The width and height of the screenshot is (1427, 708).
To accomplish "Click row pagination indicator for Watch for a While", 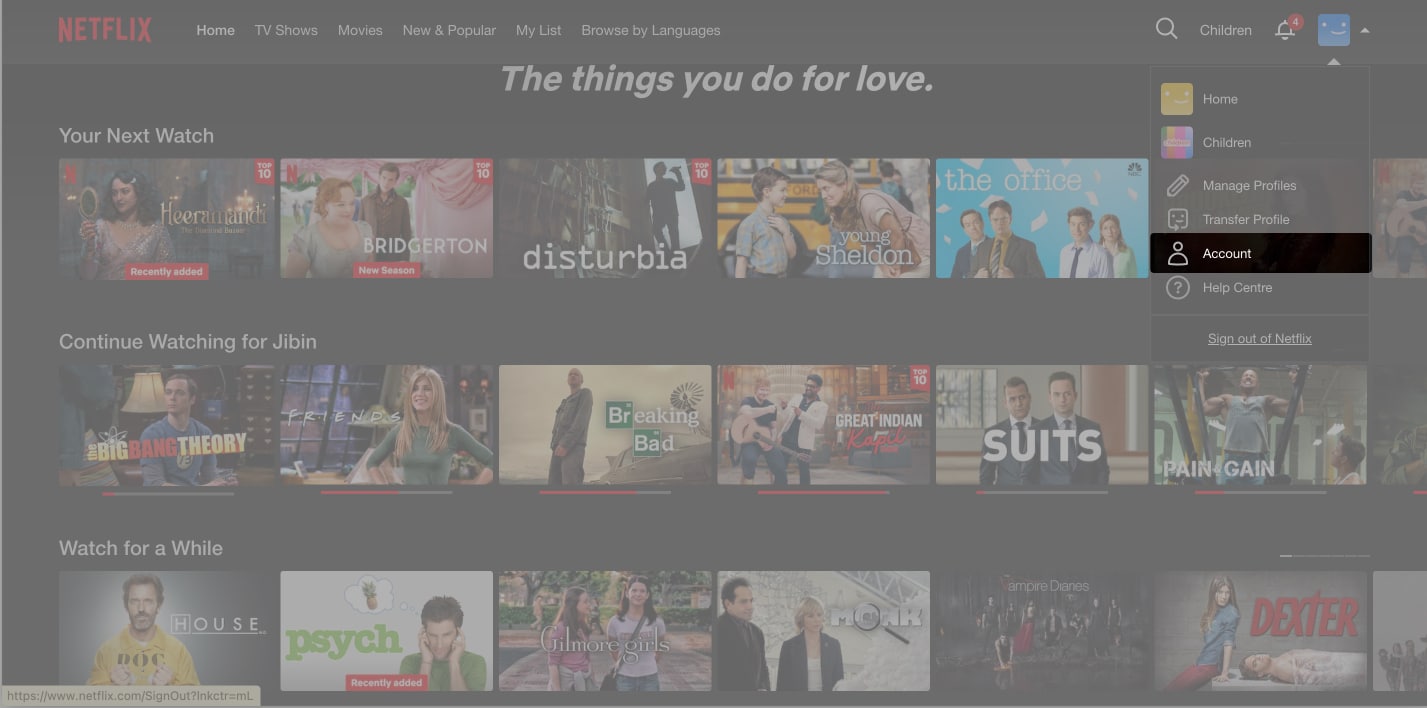I will tap(1325, 555).
